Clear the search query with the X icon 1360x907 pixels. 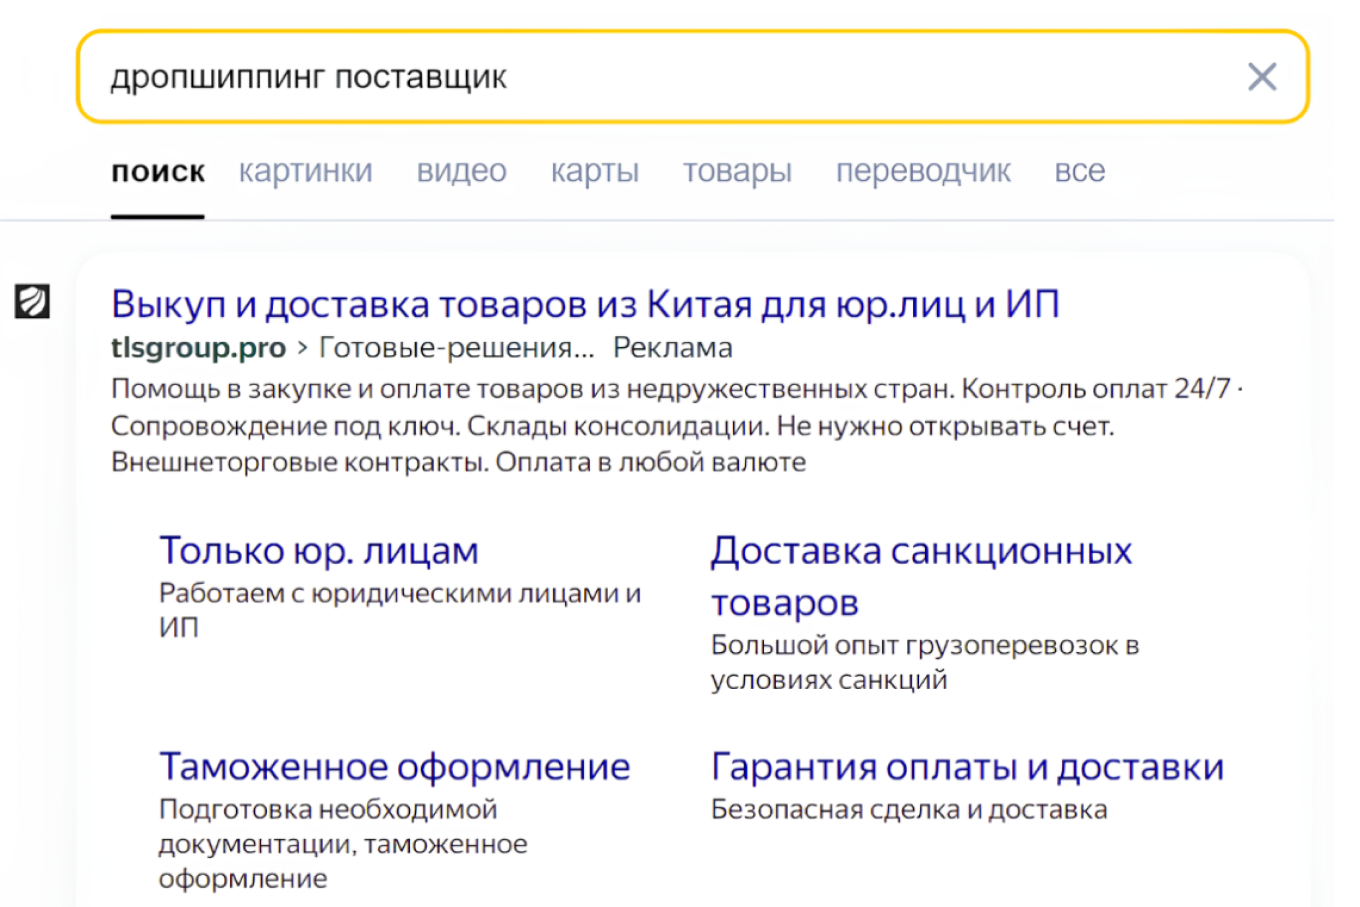(1262, 77)
